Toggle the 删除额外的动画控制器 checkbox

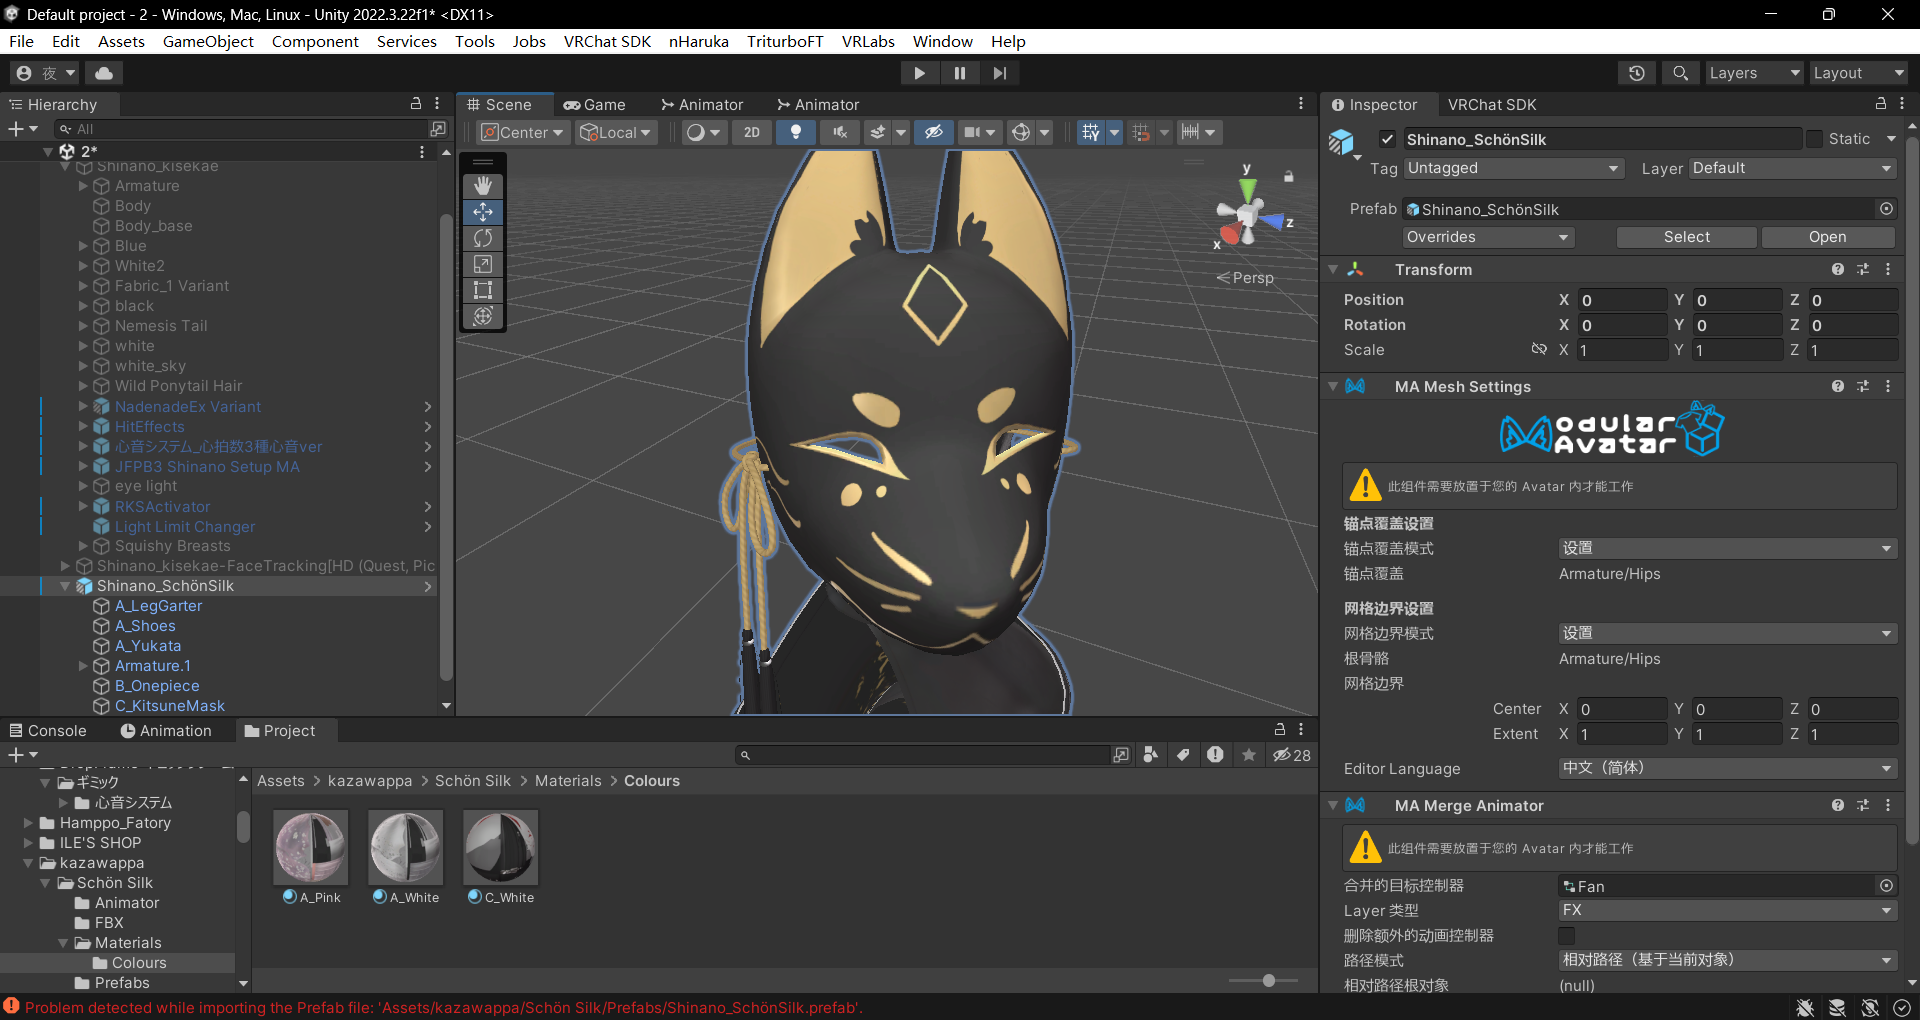coord(1567,936)
